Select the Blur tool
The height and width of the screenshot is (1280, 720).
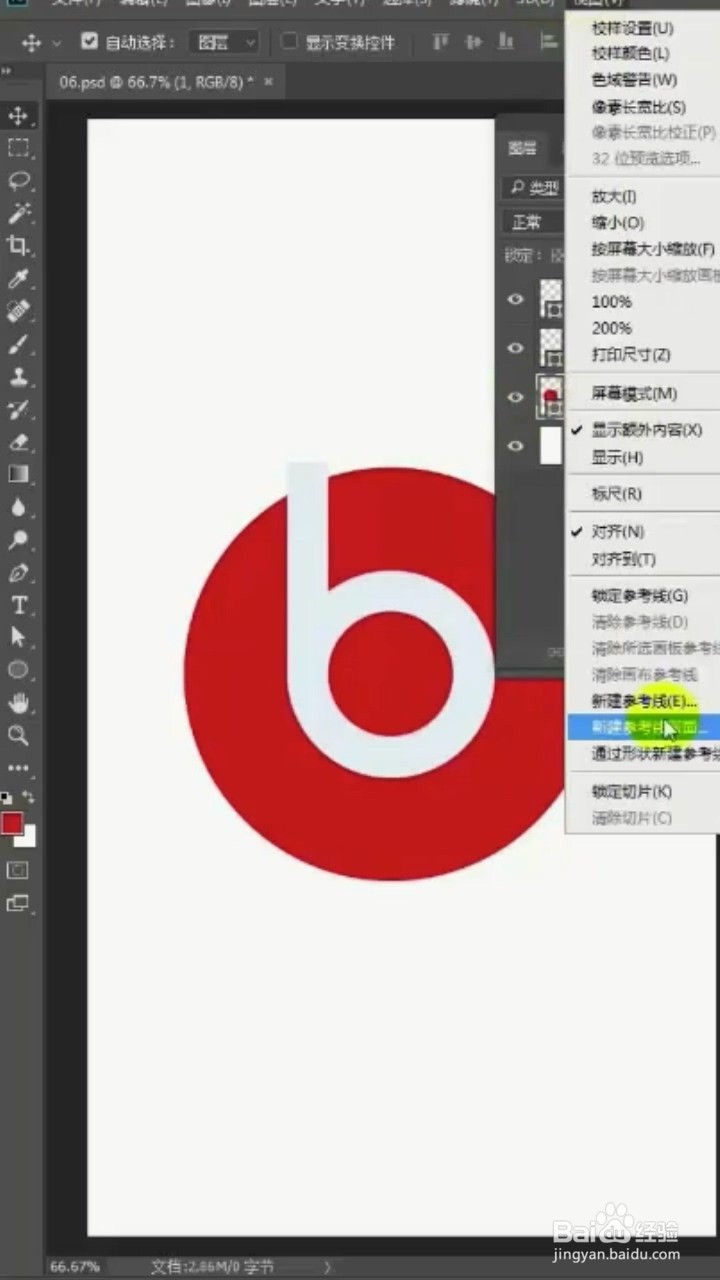[x=18, y=507]
